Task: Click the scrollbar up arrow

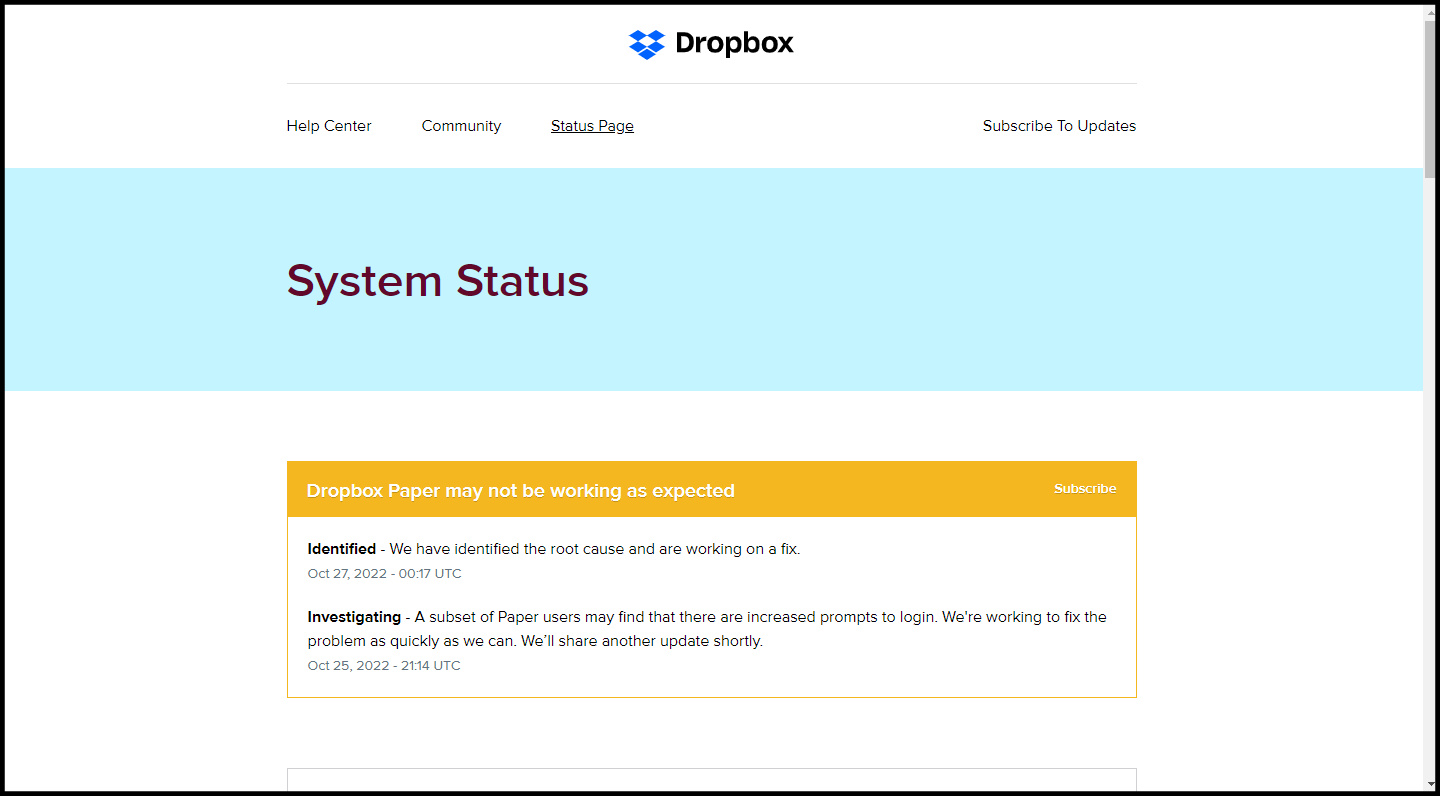Action: tap(1431, 11)
